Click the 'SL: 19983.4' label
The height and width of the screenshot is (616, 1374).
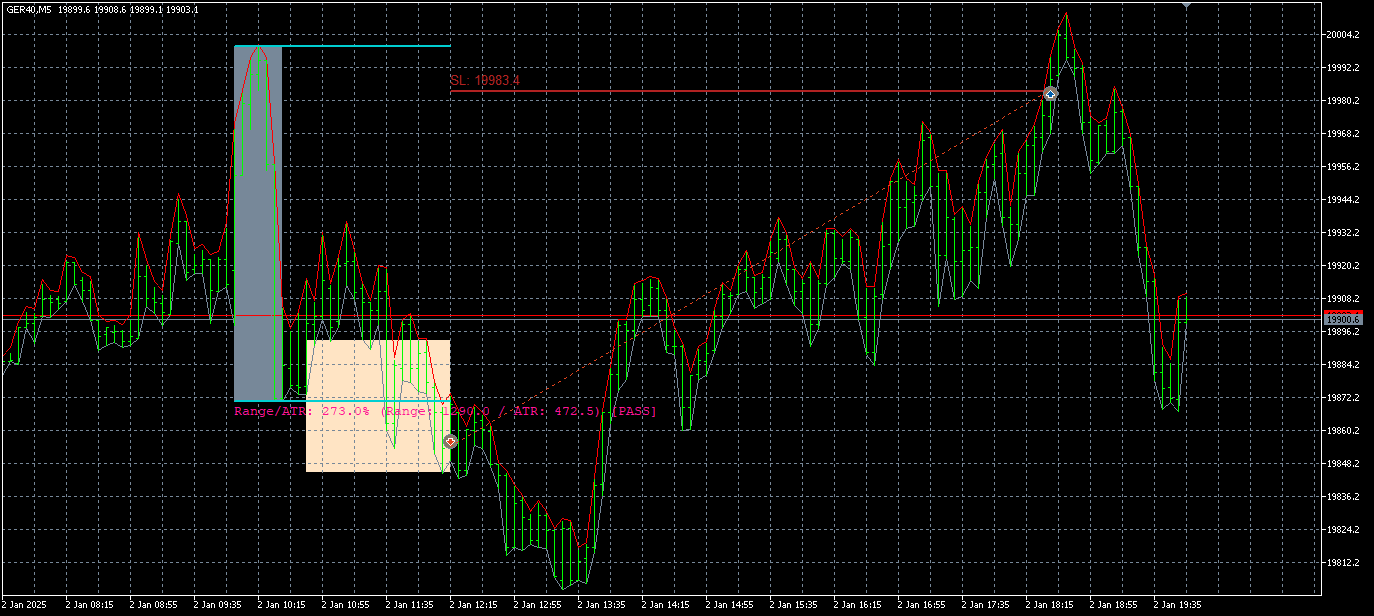[485, 80]
